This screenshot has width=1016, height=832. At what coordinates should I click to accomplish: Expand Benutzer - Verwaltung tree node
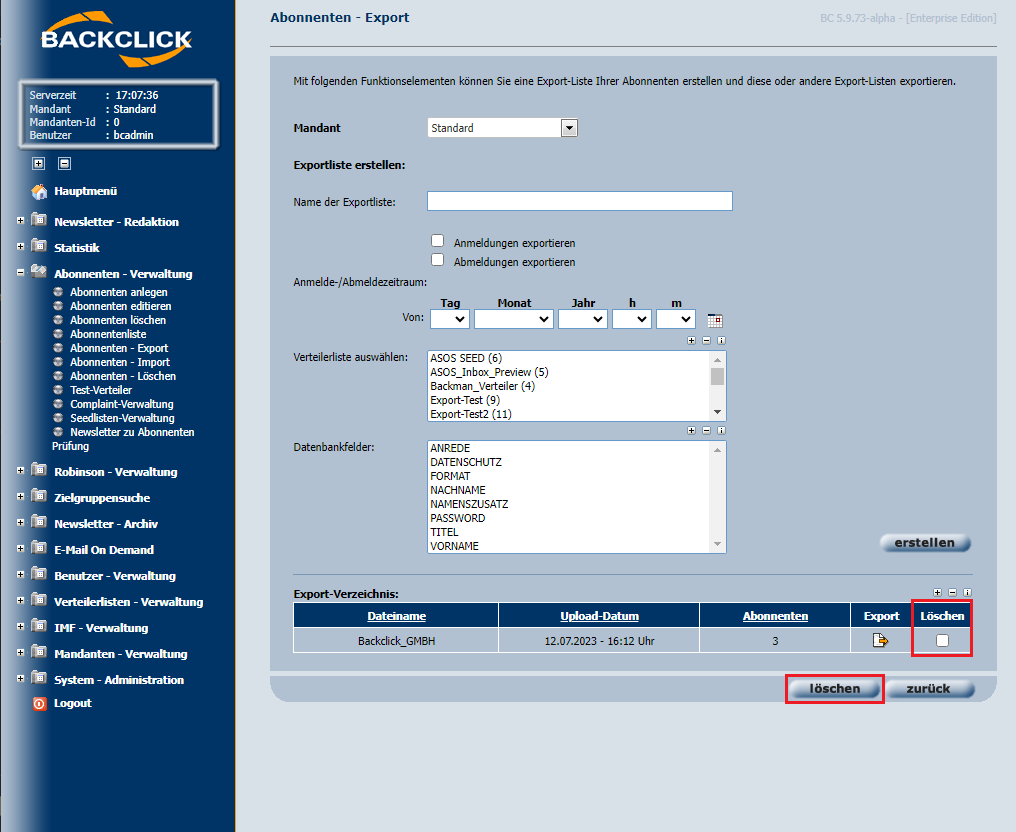[21, 575]
